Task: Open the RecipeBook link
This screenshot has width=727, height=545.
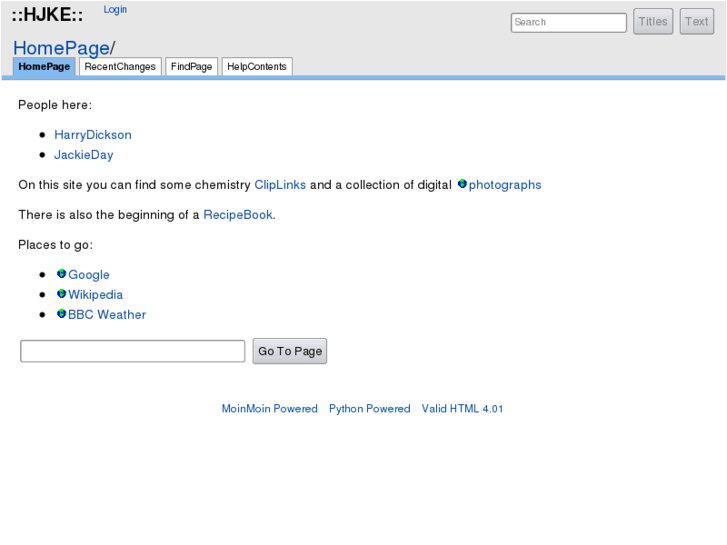Action: (x=238, y=215)
